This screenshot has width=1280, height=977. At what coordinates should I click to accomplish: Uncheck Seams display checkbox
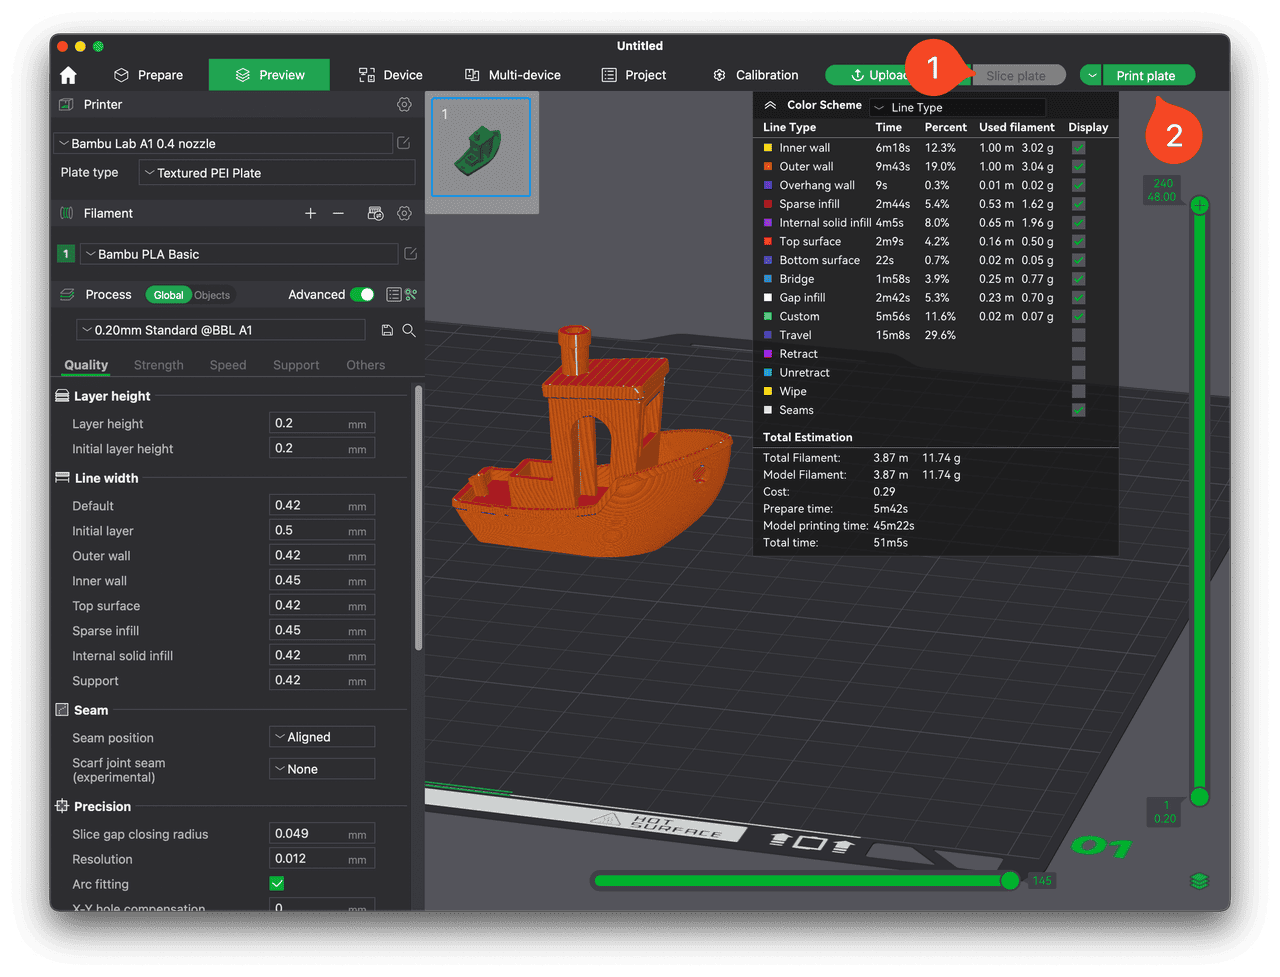[1079, 410]
